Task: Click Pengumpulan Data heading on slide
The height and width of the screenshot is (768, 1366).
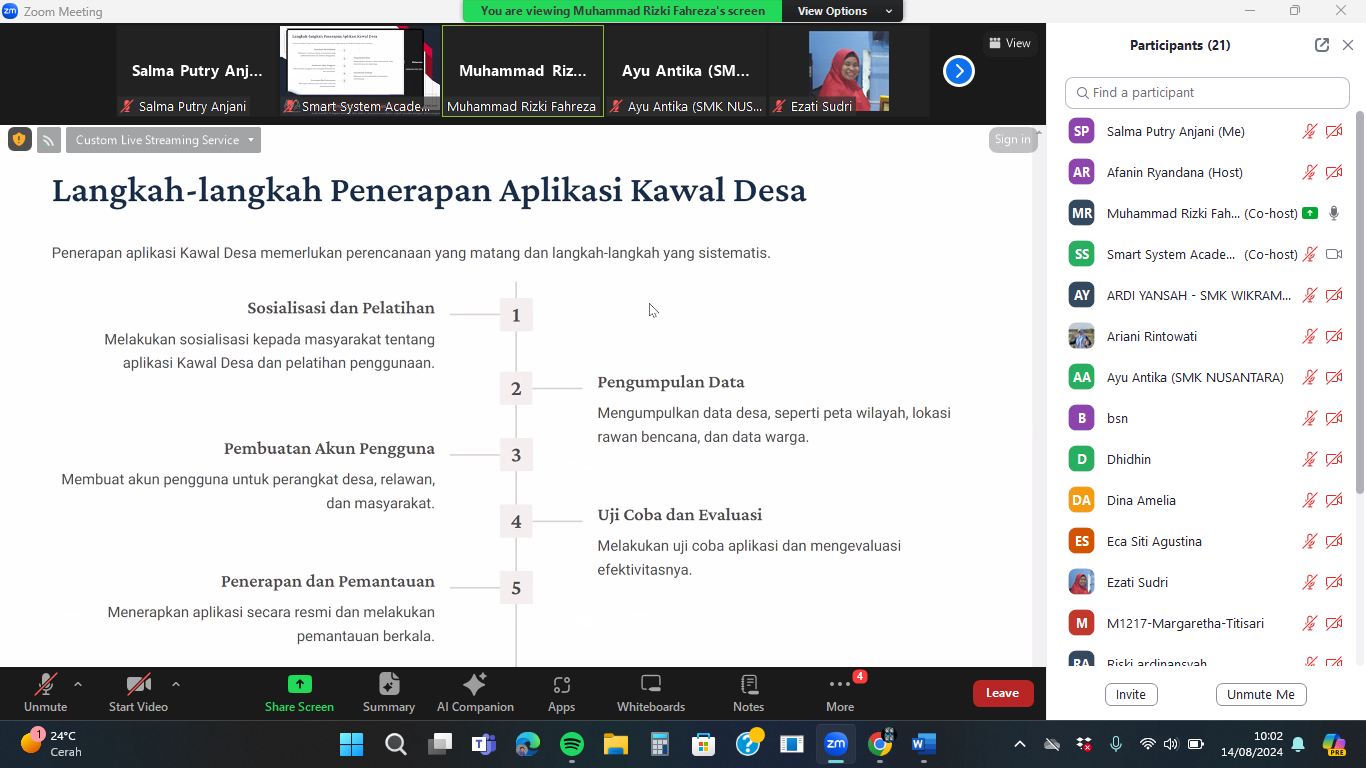Action: (x=671, y=382)
